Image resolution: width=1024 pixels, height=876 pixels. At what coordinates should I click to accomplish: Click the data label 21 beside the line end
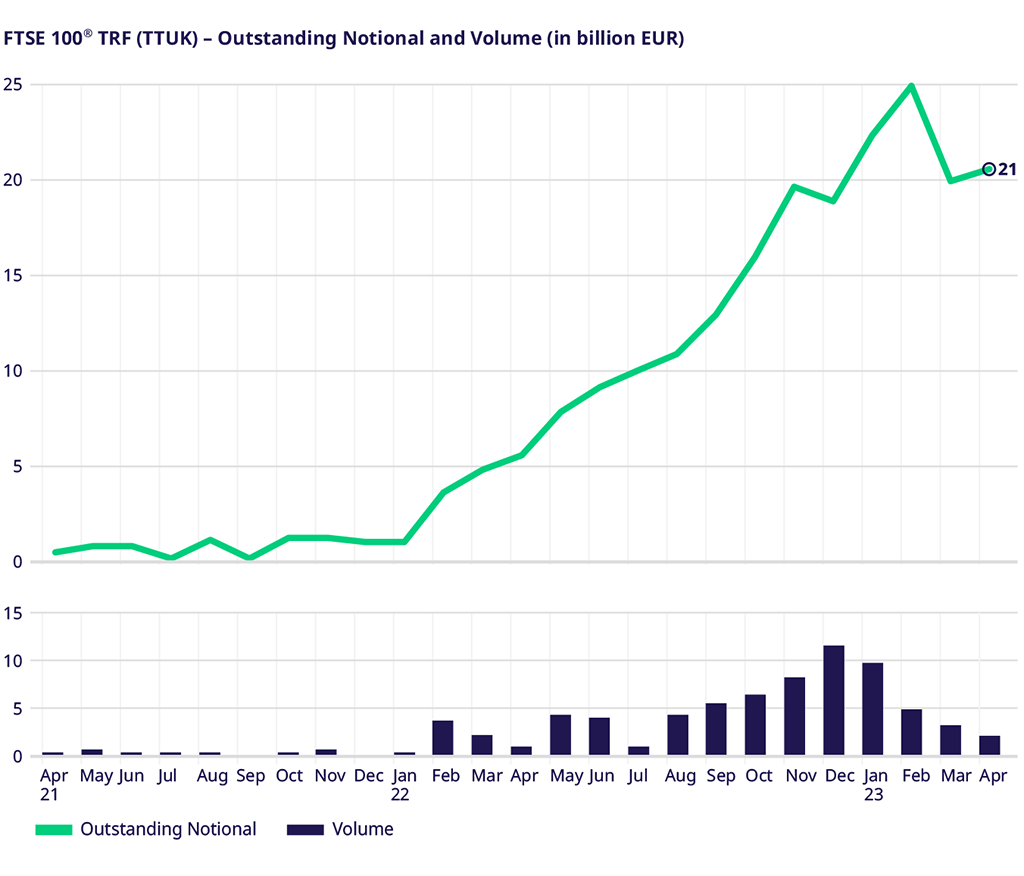[x=1007, y=170]
